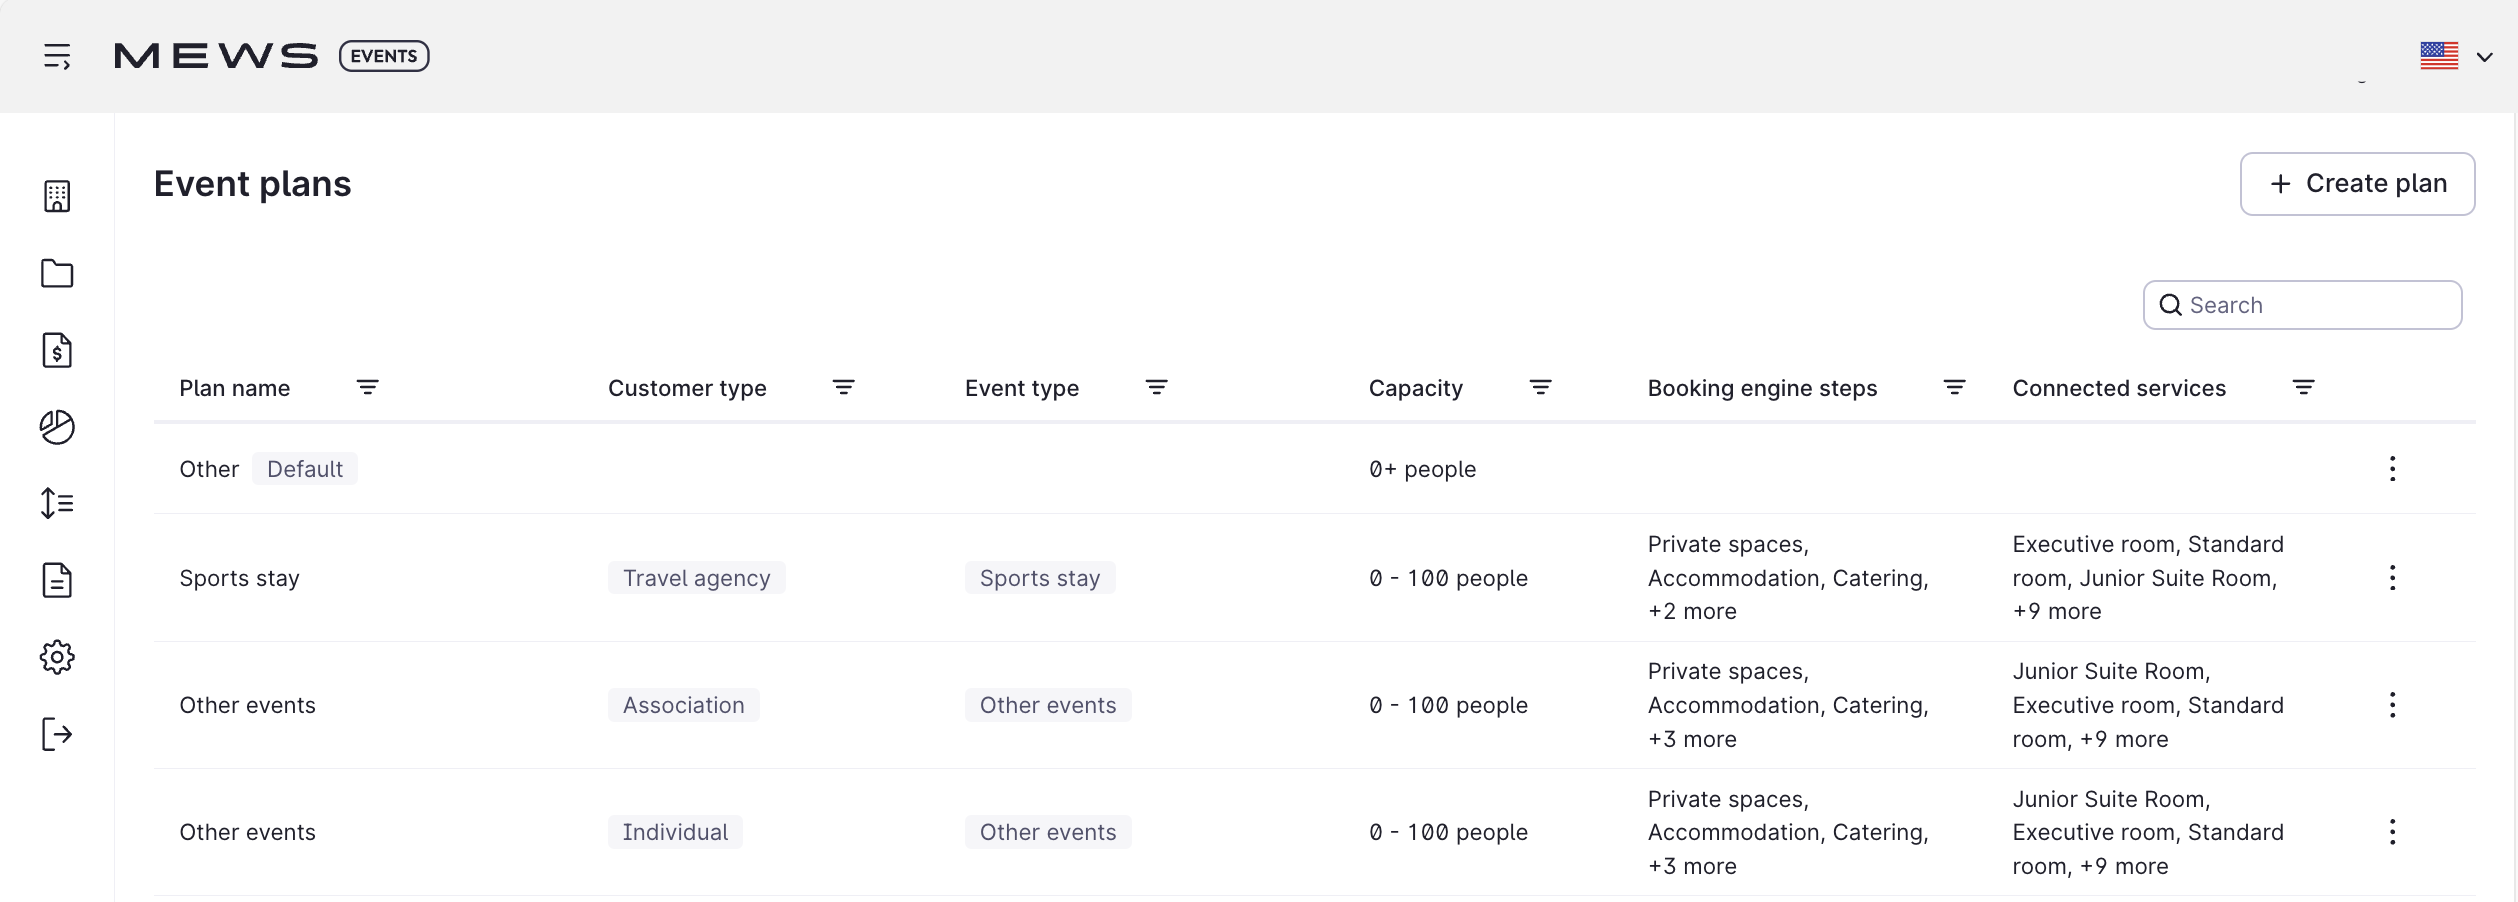Image resolution: width=2518 pixels, height=902 pixels.
Task: Click connected services starting Executive room for Sports stay
Action: 2148,578
